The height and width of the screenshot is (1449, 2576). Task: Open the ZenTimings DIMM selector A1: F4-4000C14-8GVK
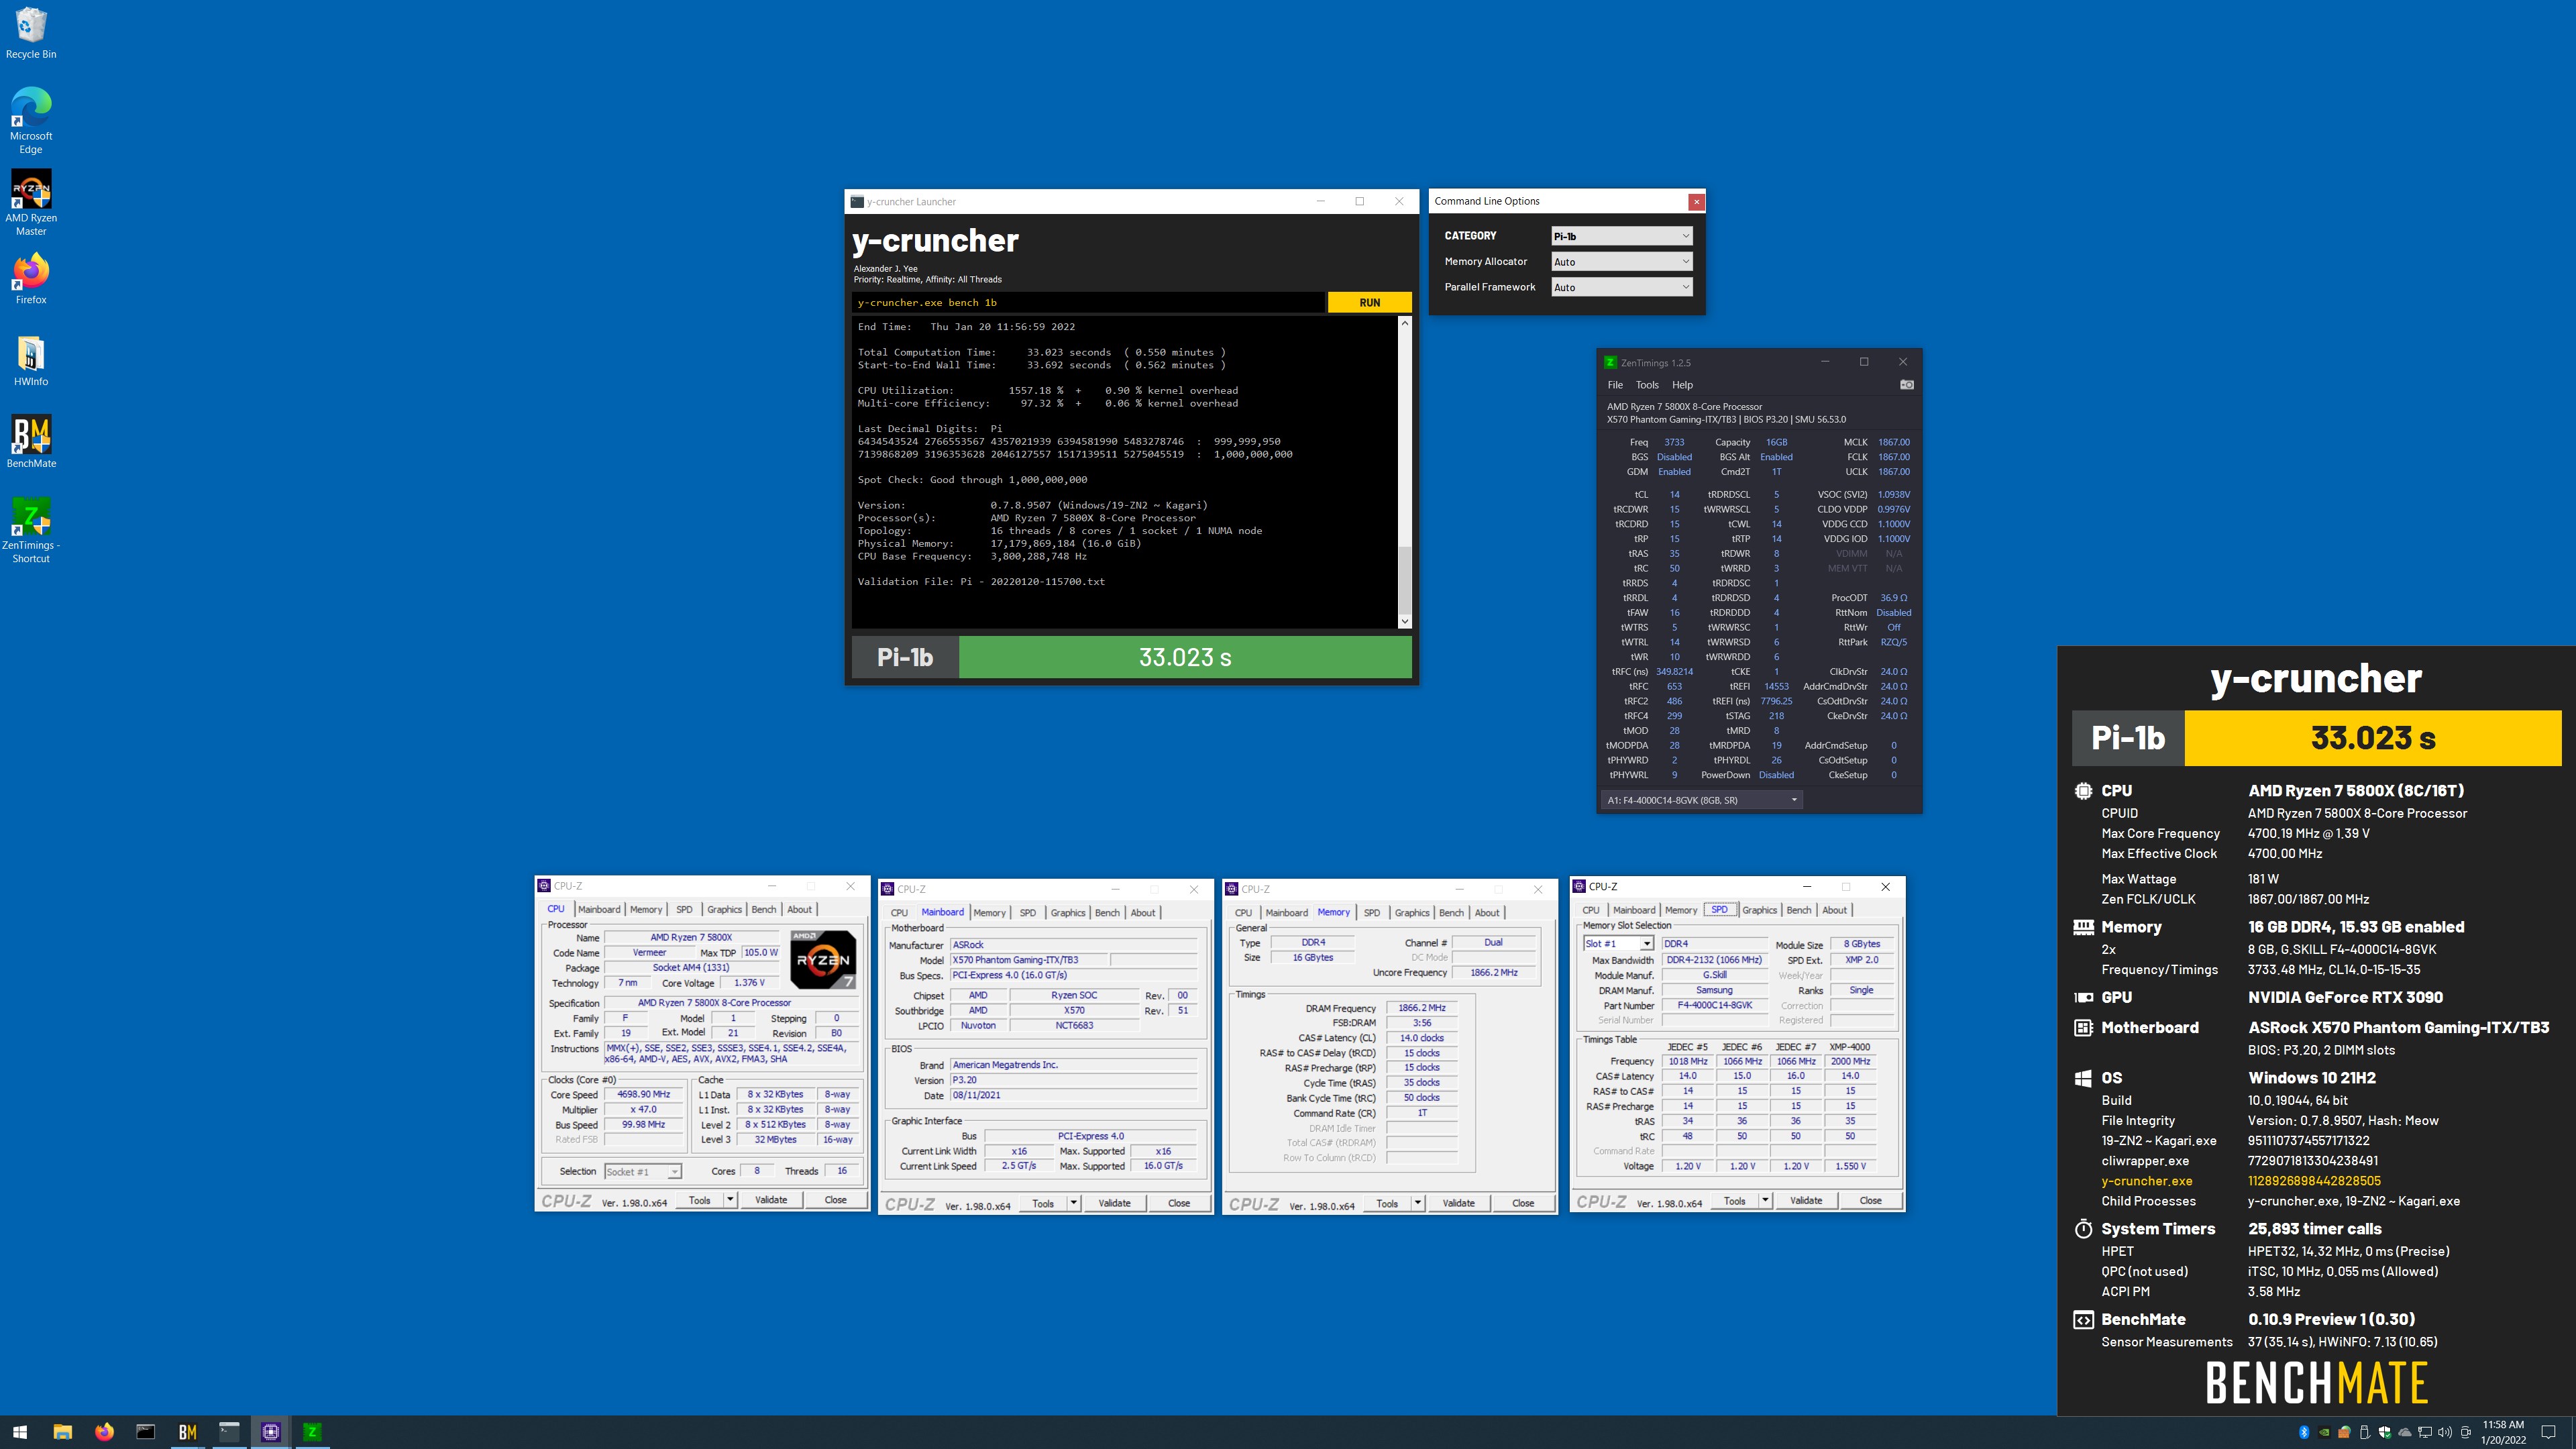point(1701,800)
